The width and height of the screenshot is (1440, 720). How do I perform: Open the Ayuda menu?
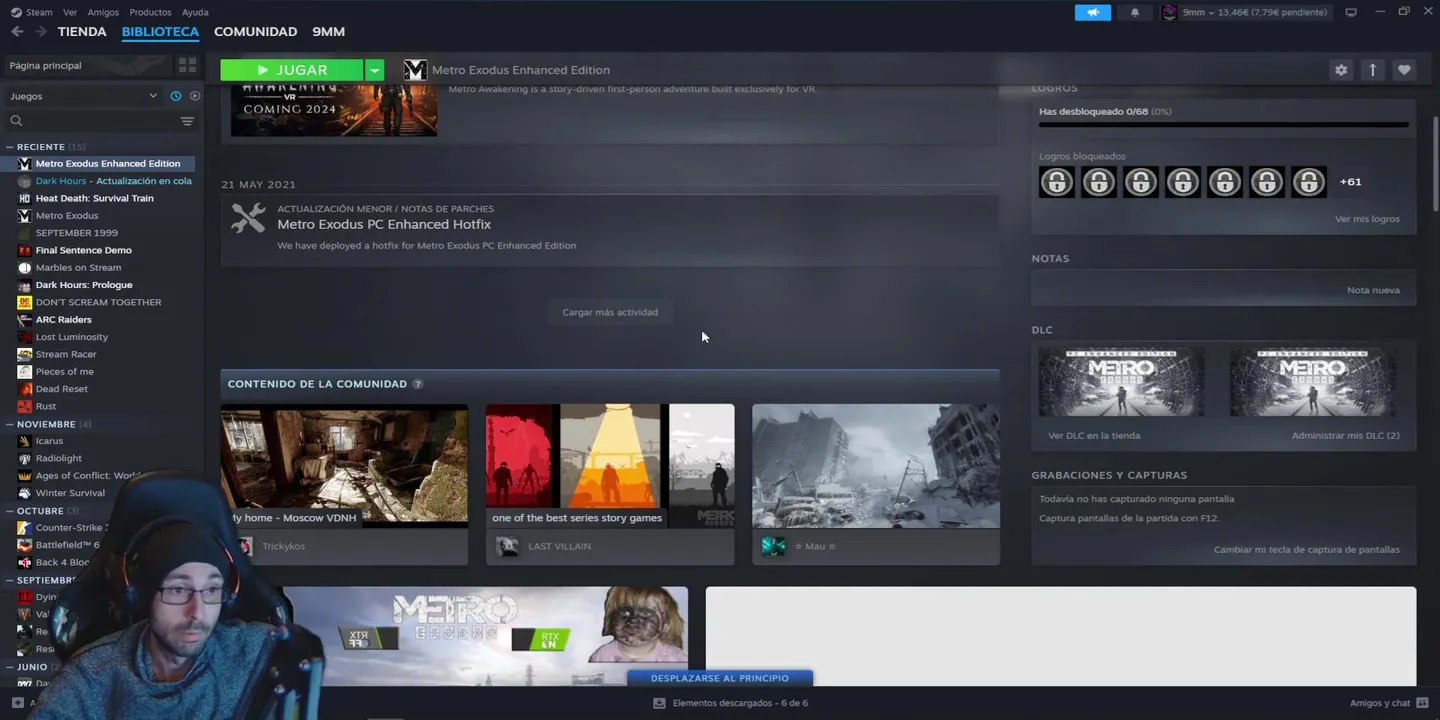195,12
